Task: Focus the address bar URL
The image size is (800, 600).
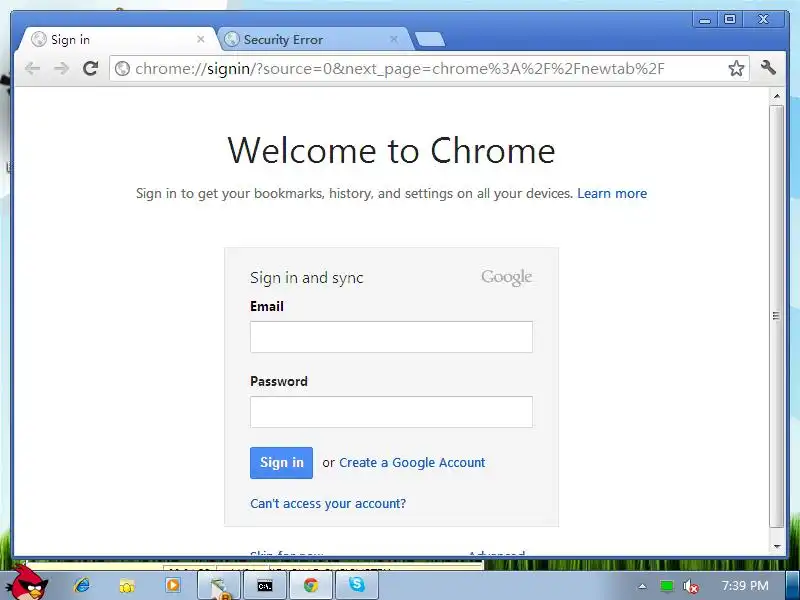Action: tap(399, 68)
